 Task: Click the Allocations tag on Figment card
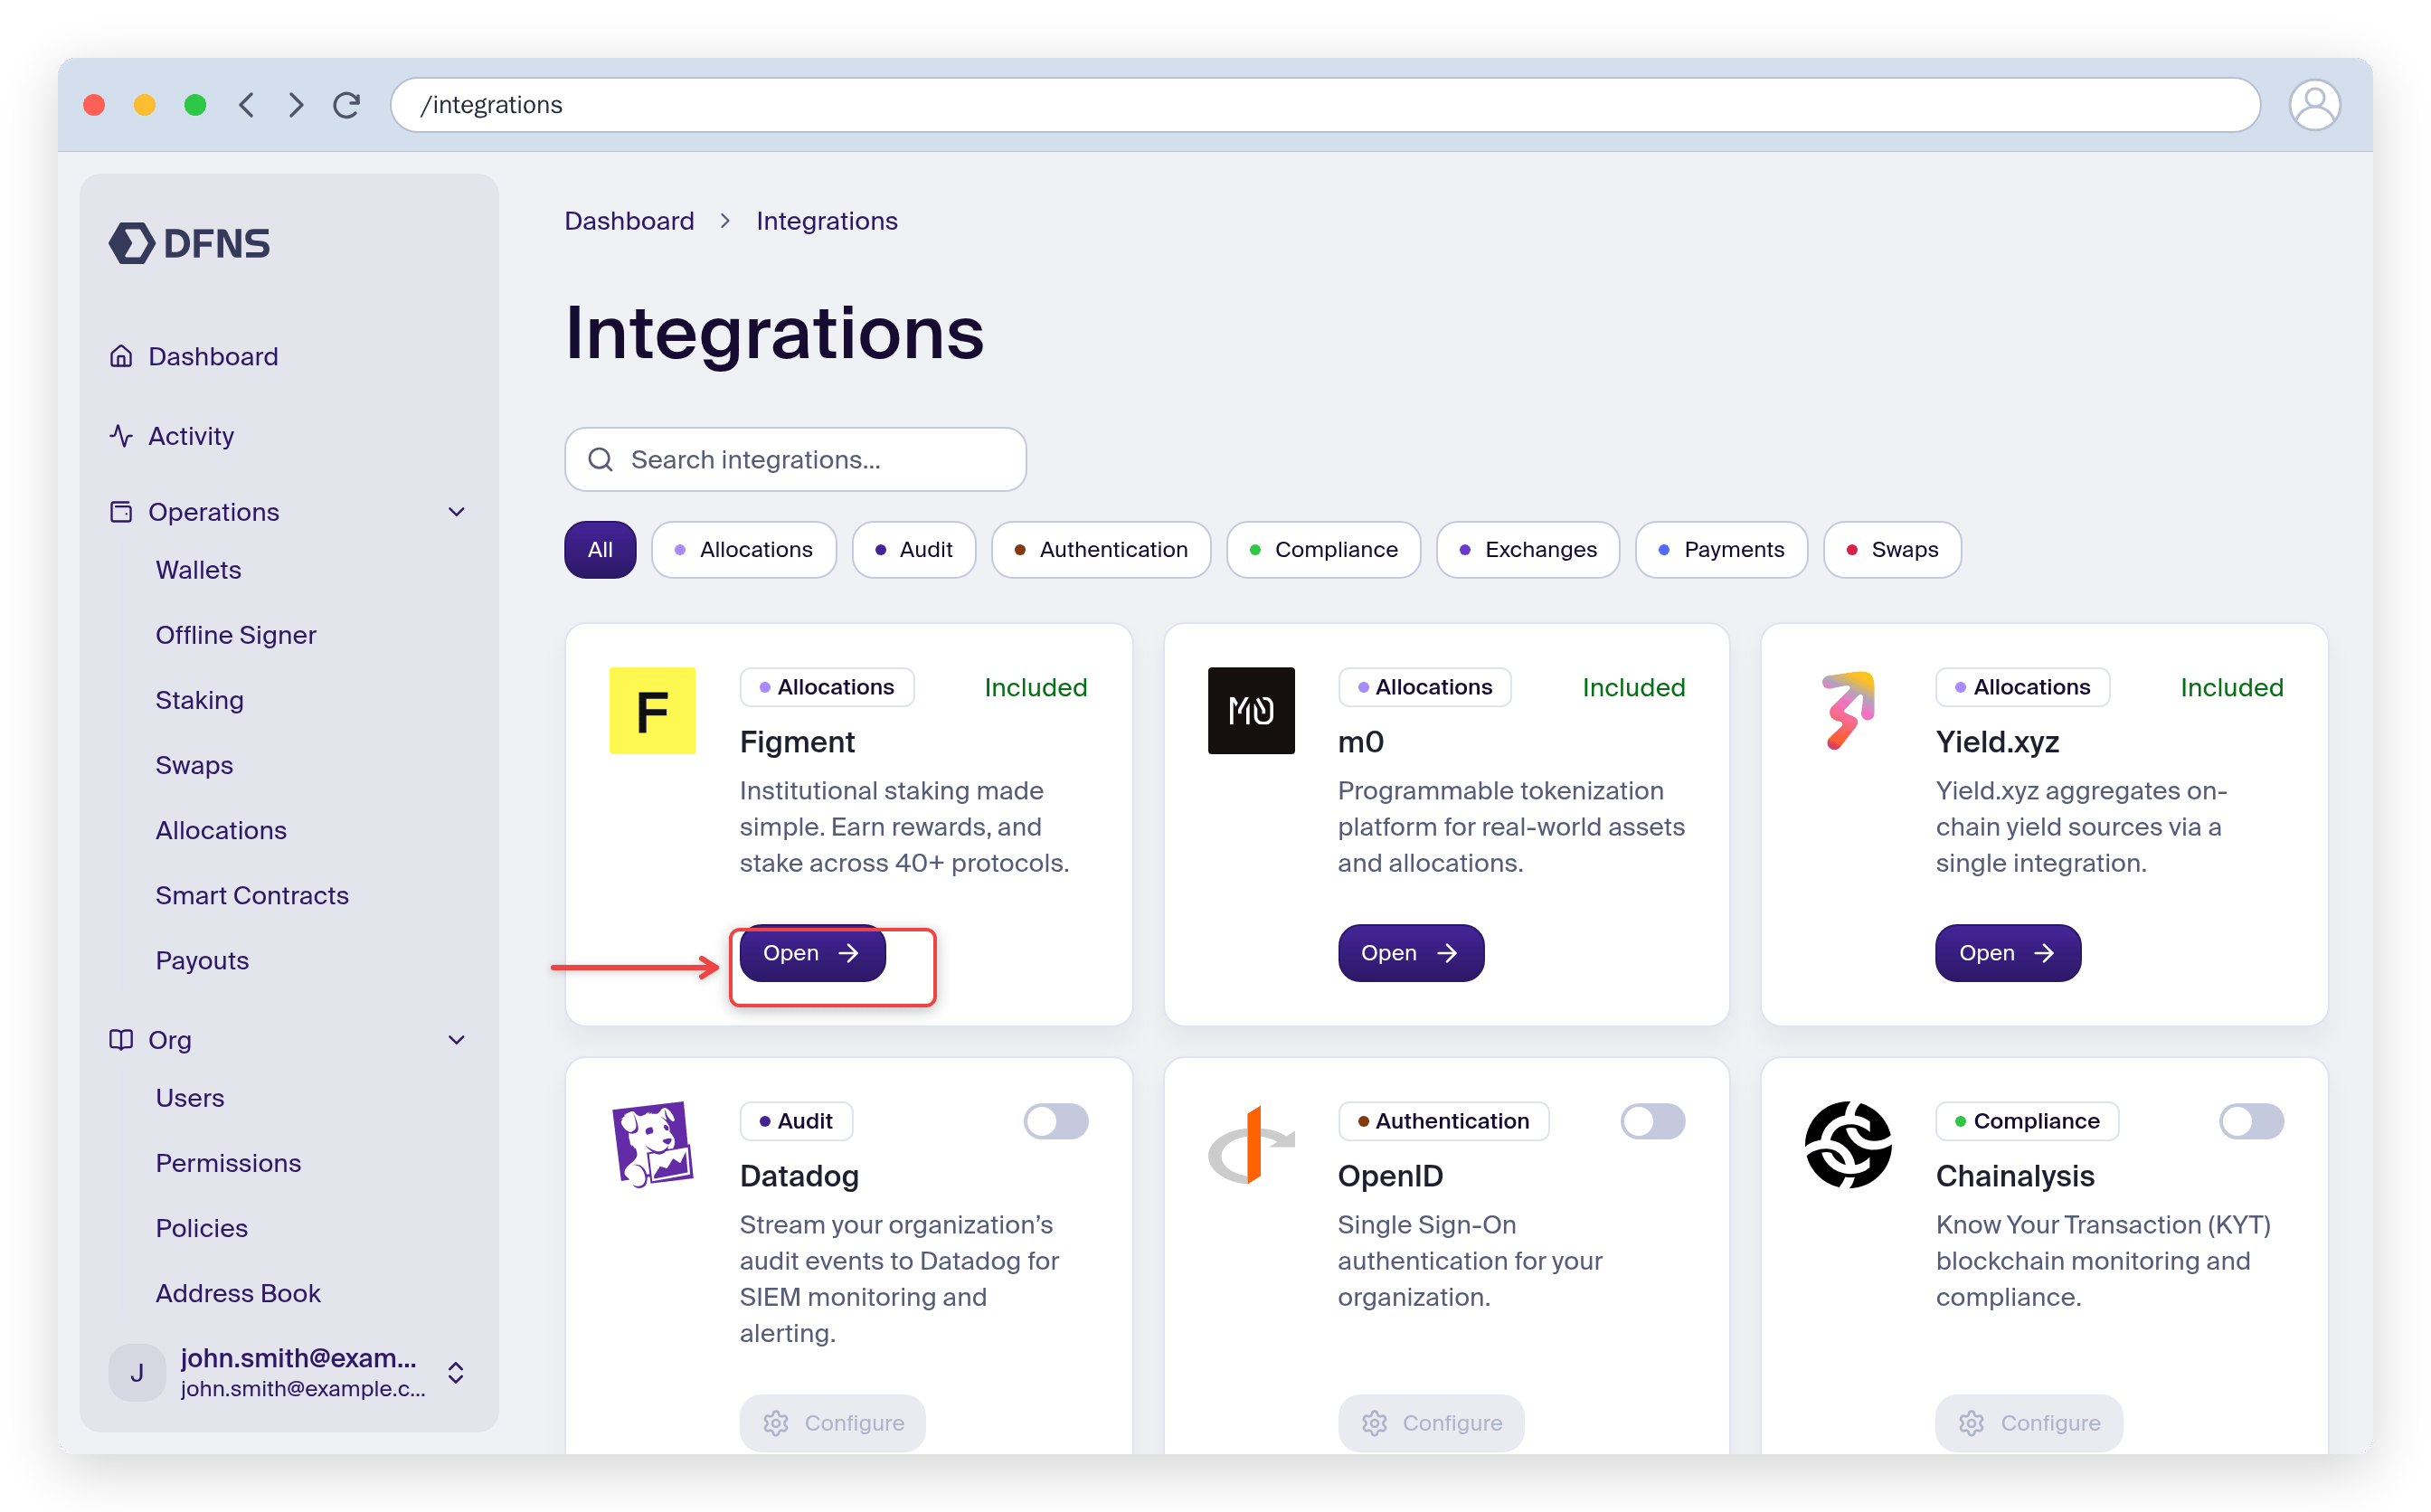click(x=827, y=687)
